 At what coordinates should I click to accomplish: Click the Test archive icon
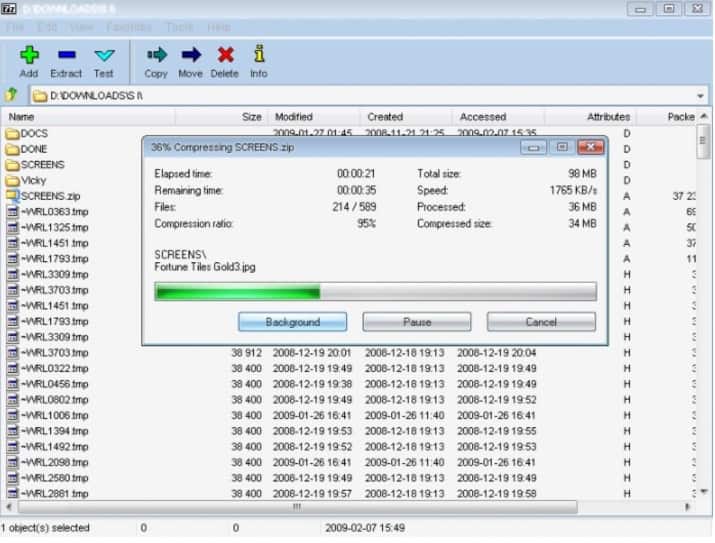click(103, 56)
